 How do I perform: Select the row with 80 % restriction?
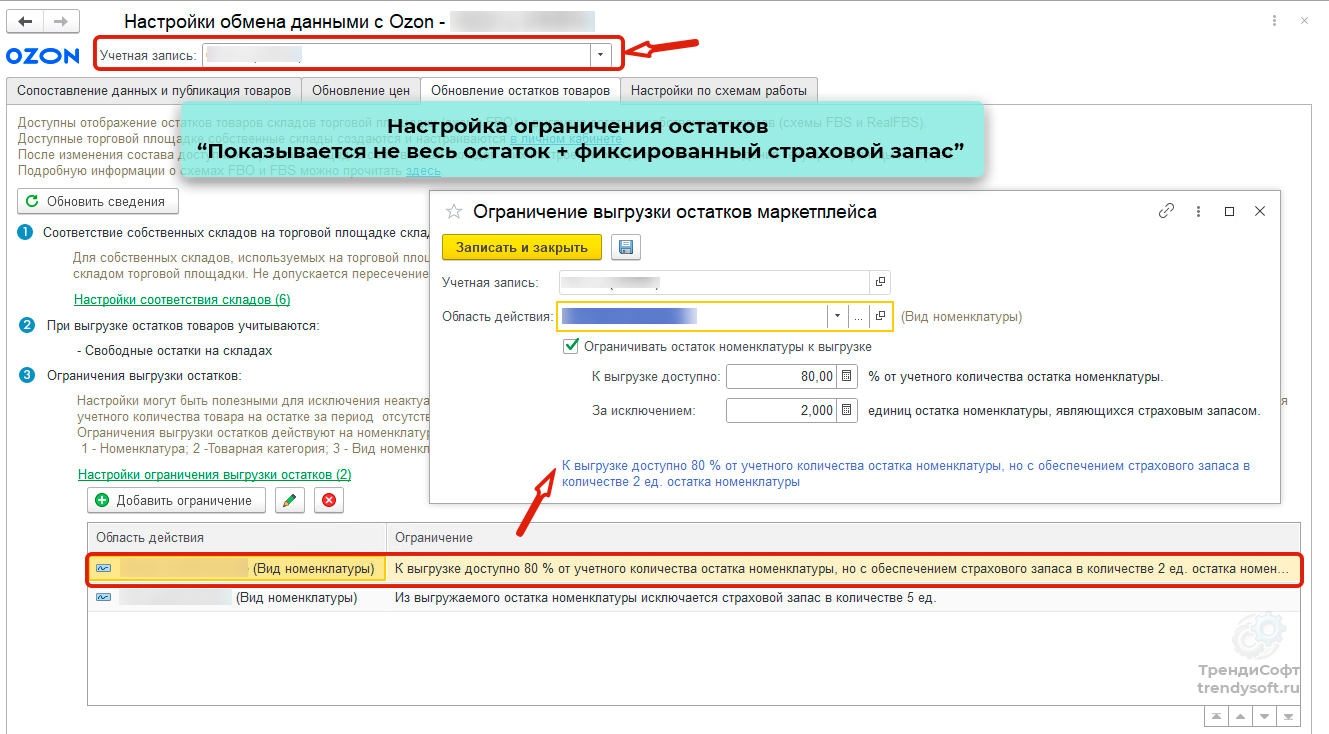point(695,568)
